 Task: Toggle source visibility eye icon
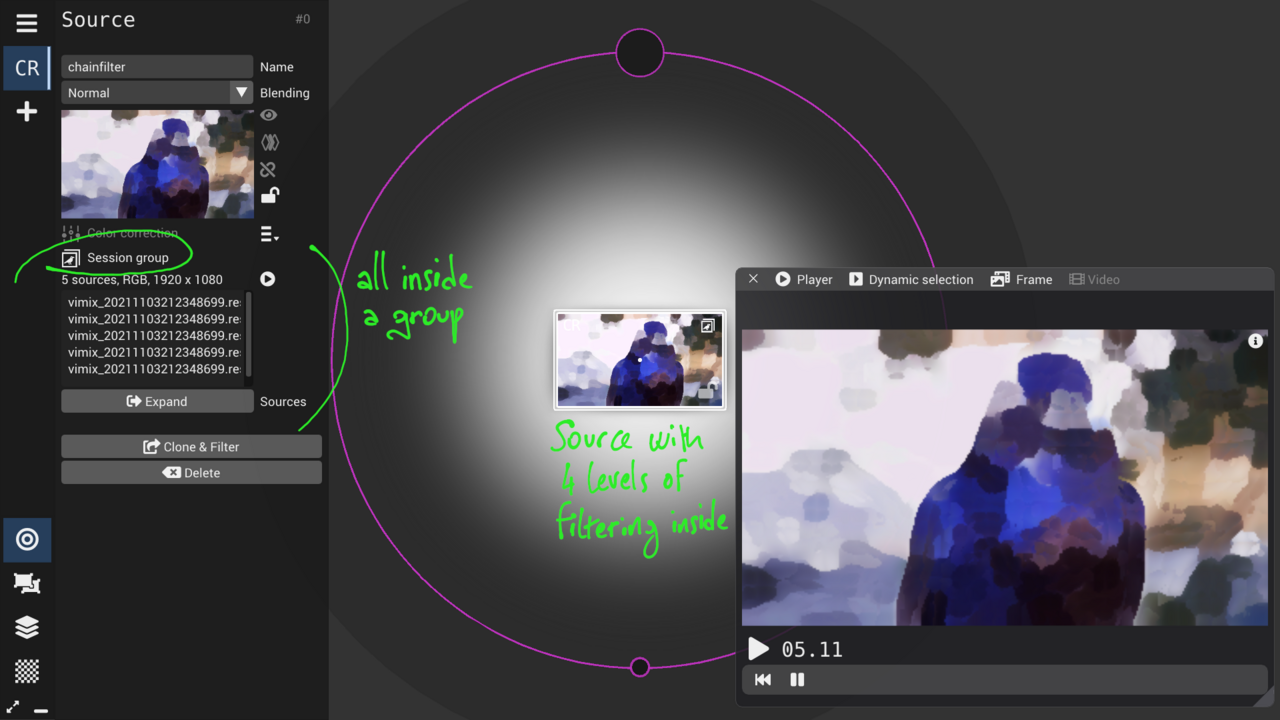(268, 116)
